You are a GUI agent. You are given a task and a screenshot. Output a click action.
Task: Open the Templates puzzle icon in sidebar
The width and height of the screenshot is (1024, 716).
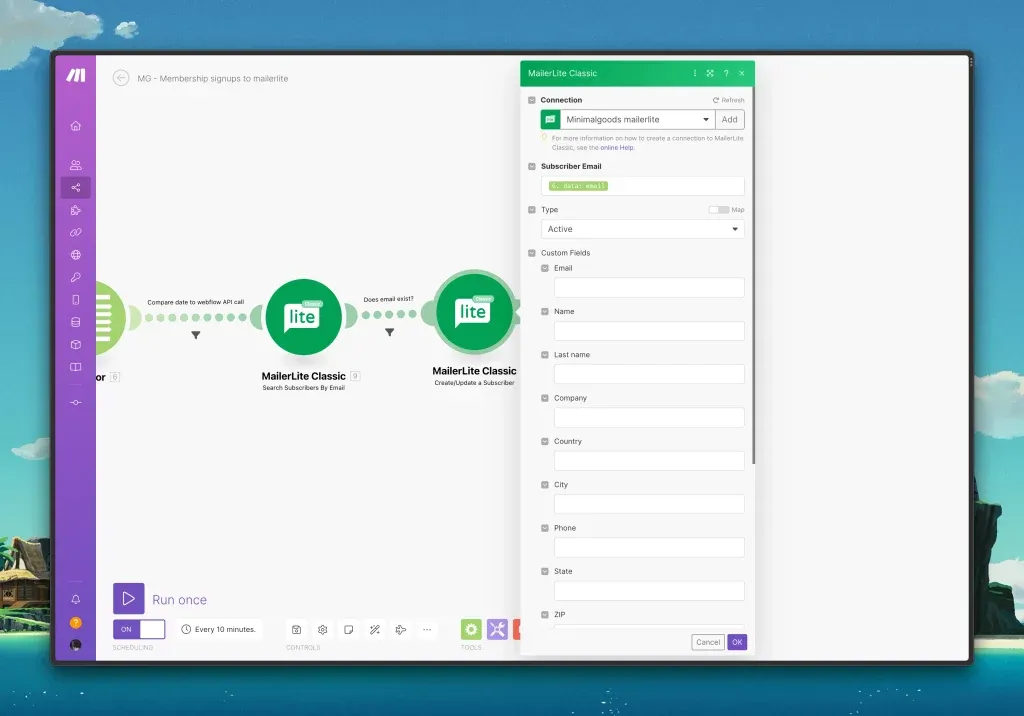76,210
